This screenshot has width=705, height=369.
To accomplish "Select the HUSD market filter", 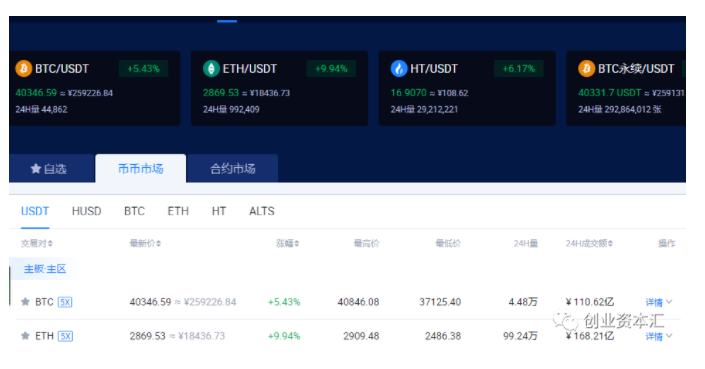I will coord(86,211).
